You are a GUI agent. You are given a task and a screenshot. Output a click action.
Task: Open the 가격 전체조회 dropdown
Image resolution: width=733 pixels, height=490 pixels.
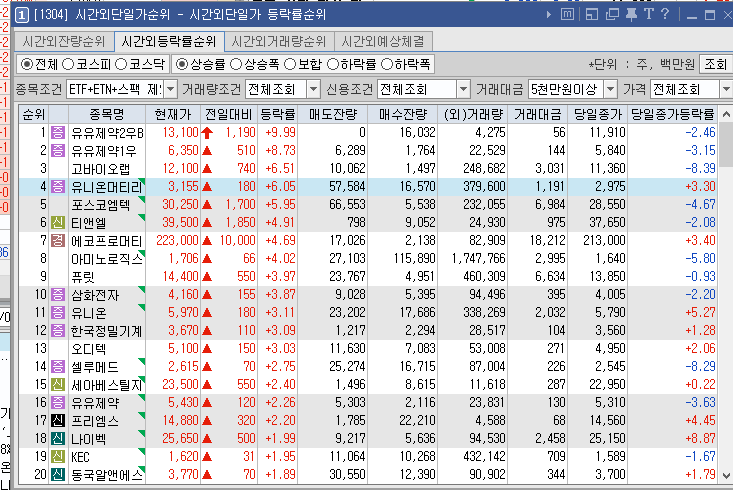click(x=726, y=89)
